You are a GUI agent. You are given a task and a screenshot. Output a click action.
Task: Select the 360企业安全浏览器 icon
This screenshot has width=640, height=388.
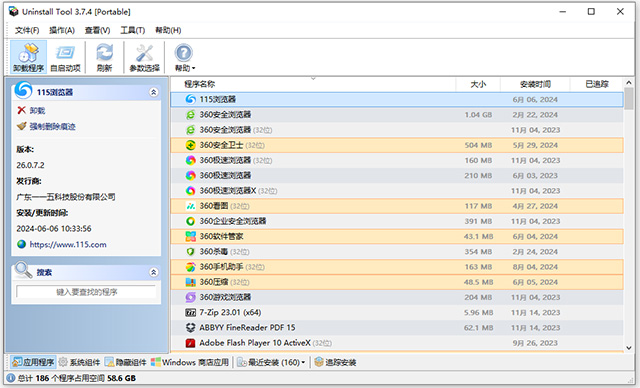pyautogui.click(x=191, y=221)
